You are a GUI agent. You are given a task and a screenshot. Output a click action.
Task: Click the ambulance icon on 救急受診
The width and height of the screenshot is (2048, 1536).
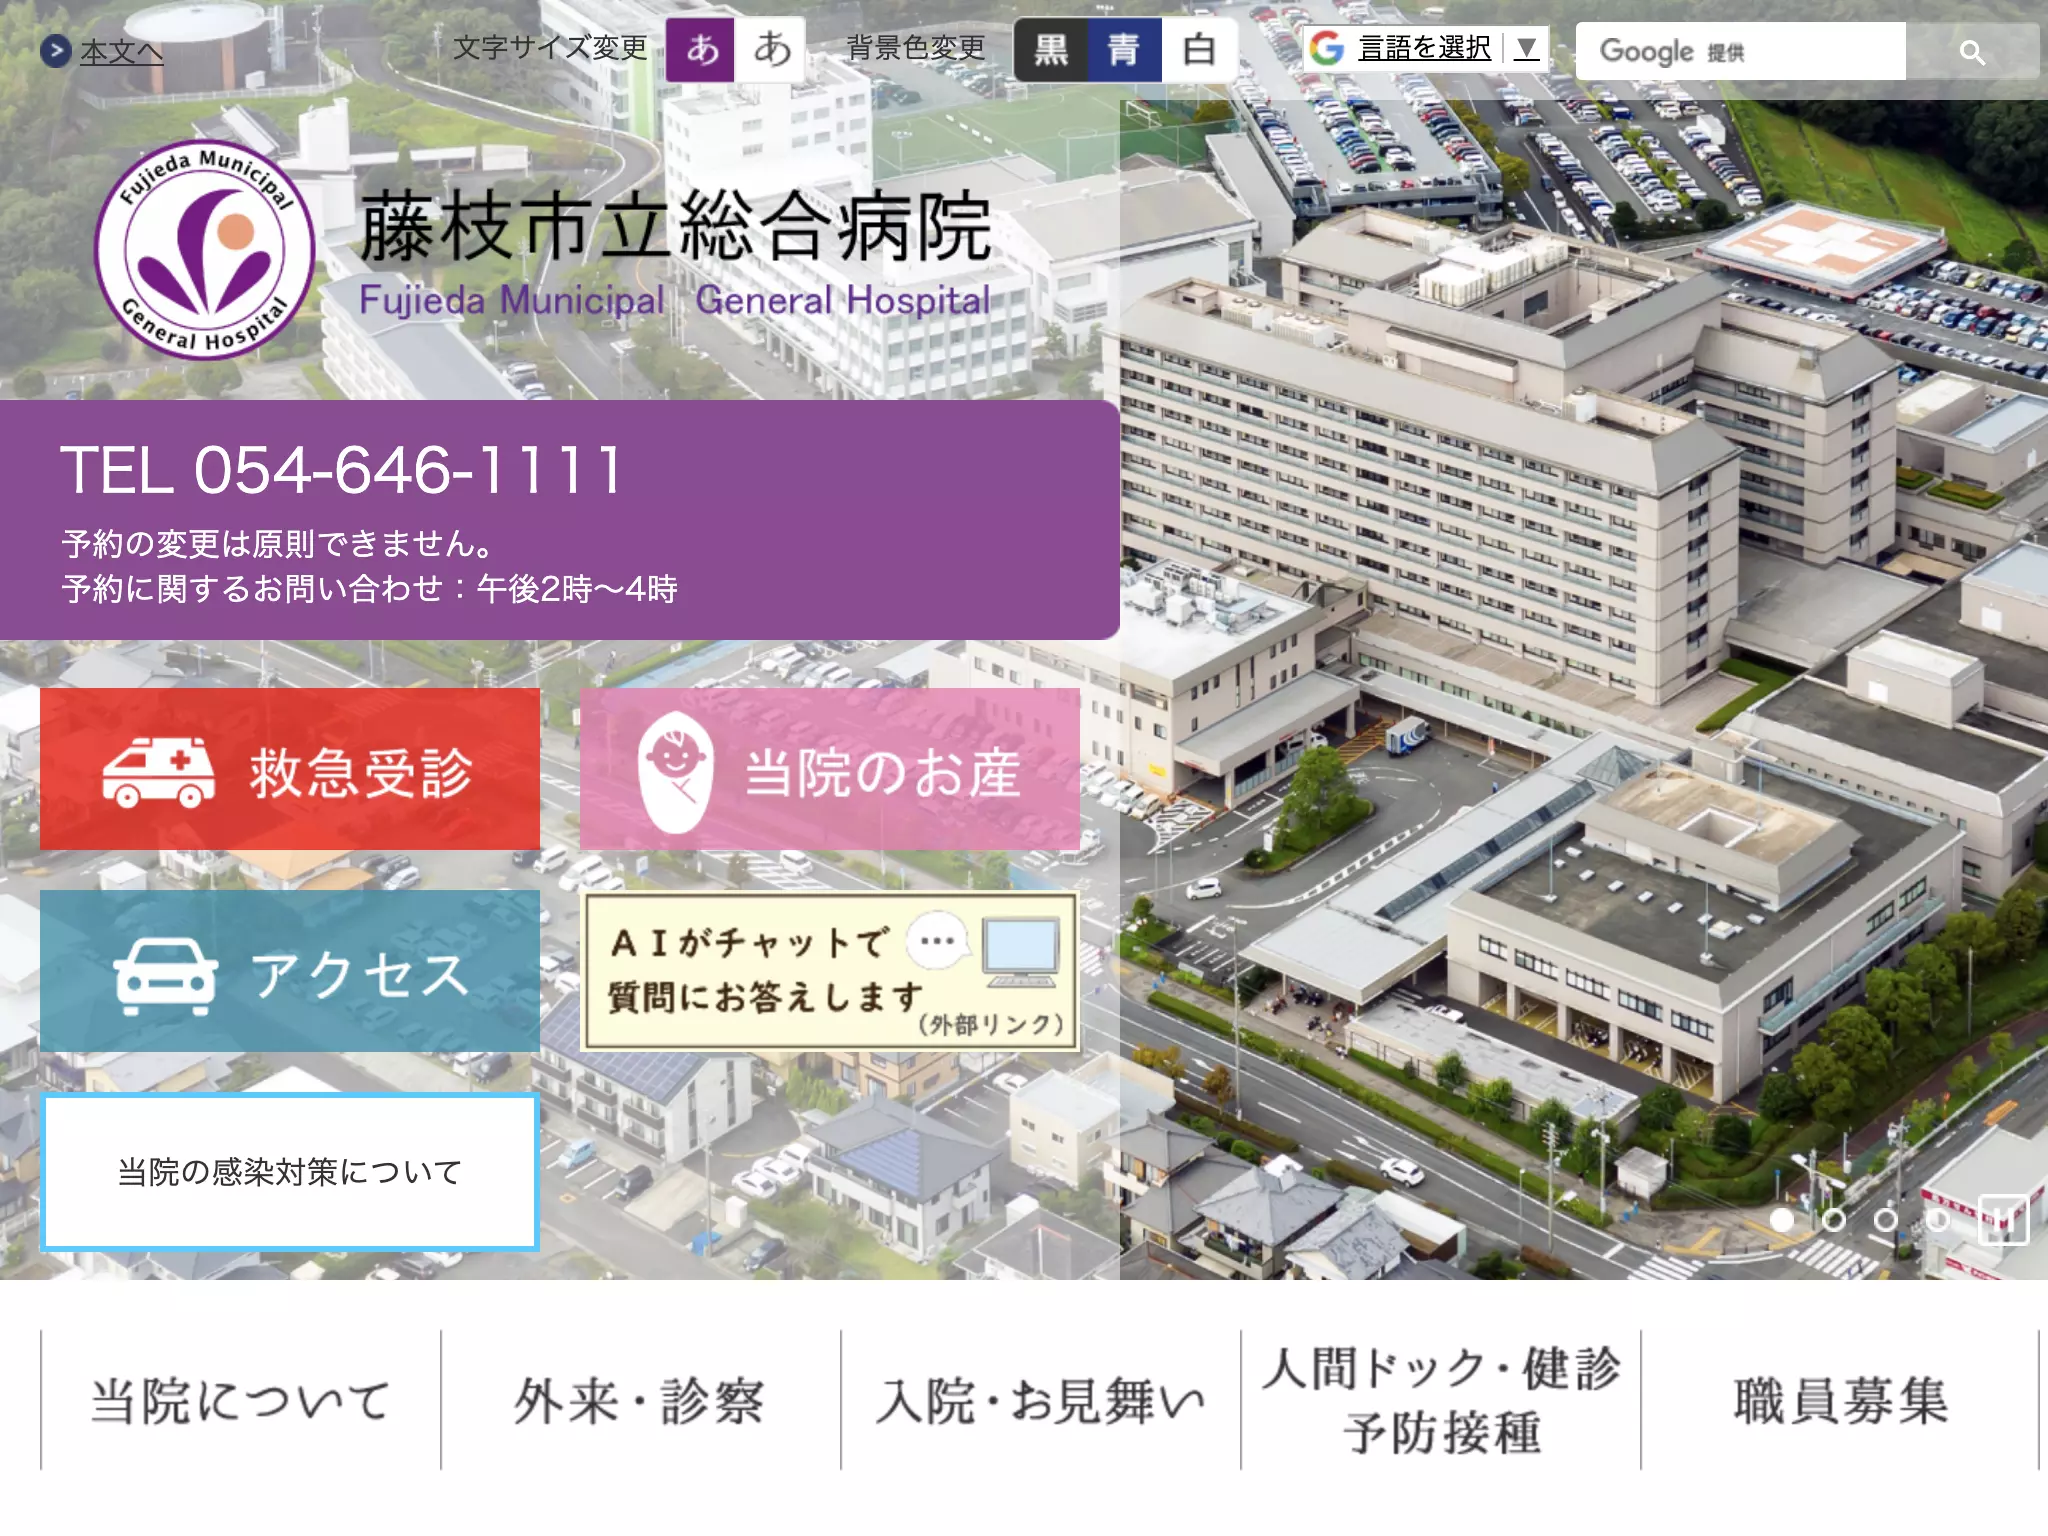tap(158, 772)
